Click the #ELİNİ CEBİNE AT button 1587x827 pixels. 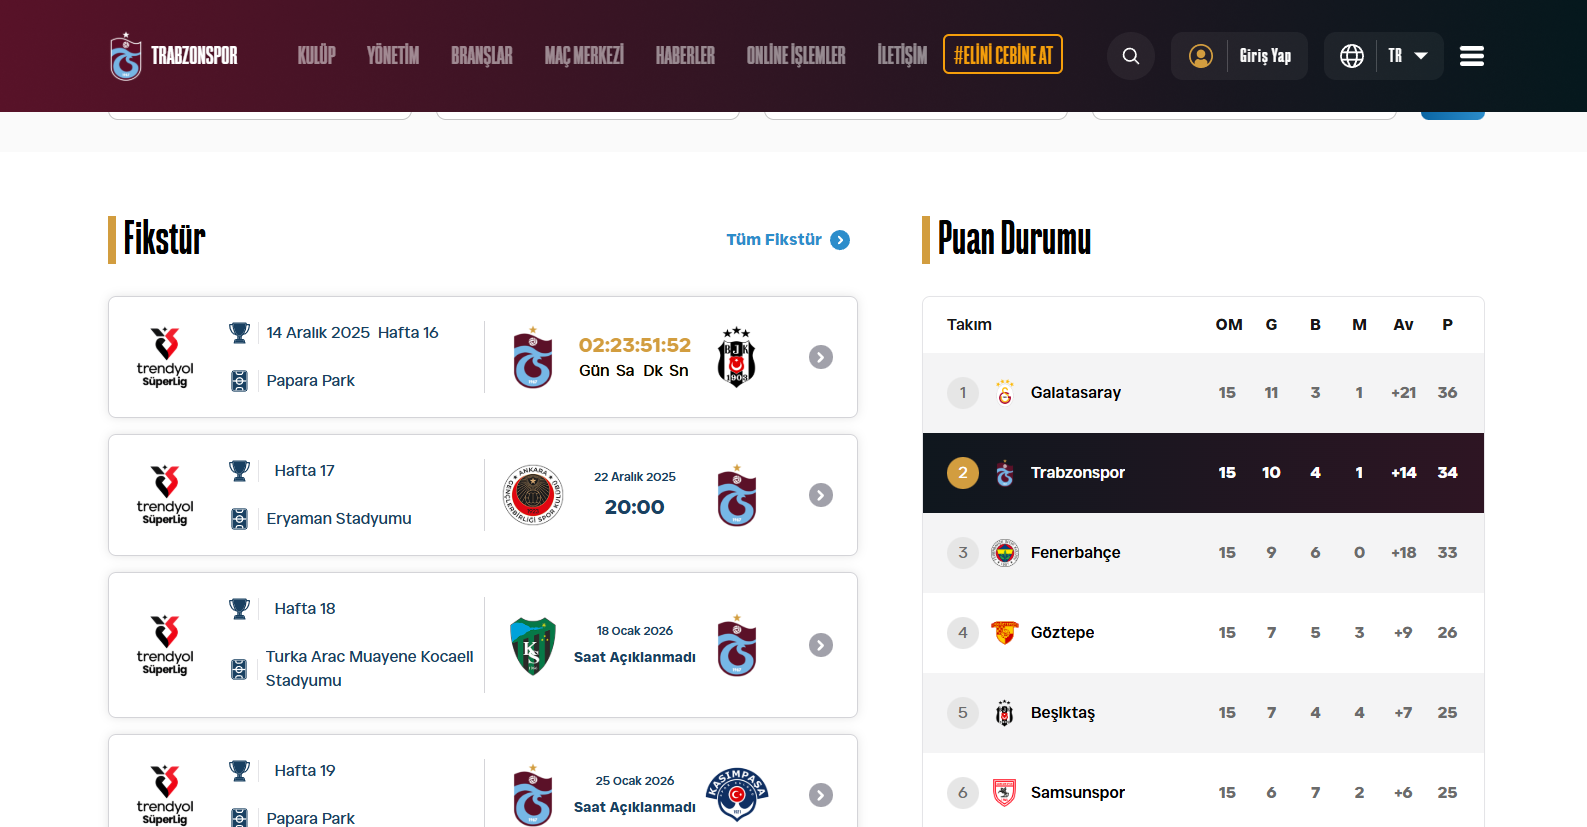(x=1003, y=55)
